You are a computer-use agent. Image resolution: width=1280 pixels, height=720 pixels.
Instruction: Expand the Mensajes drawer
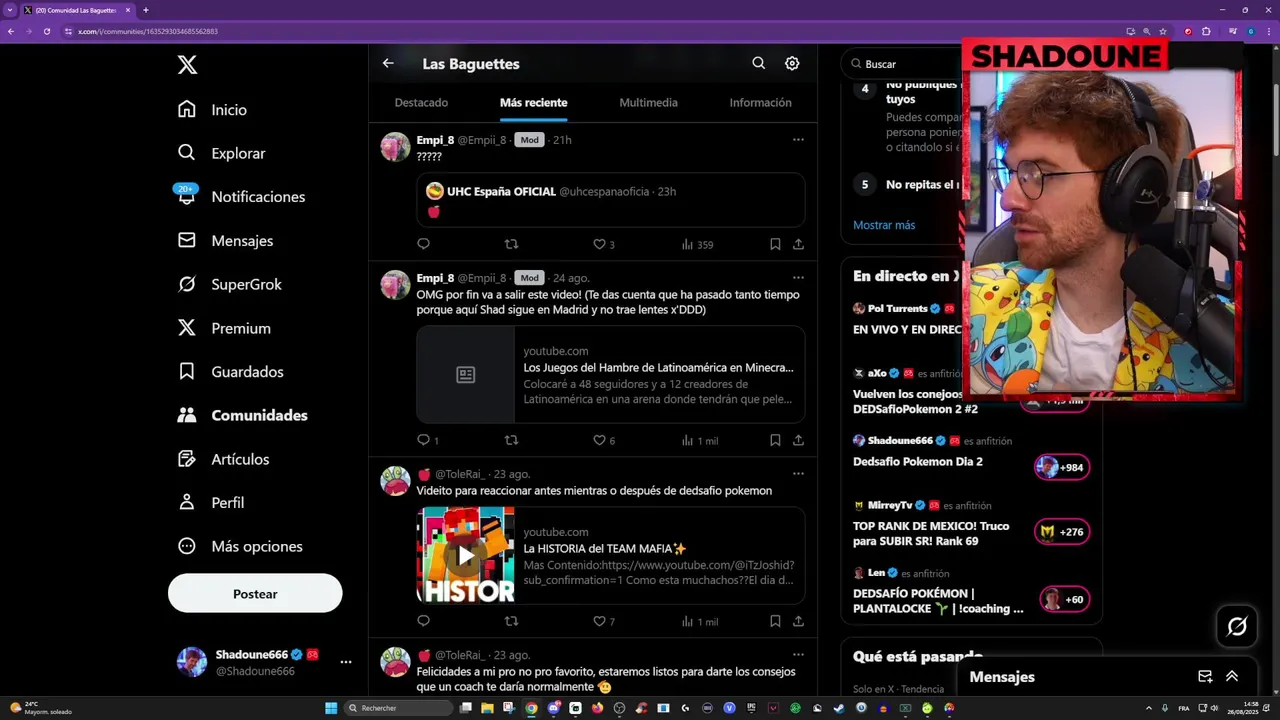[1232, 677]
